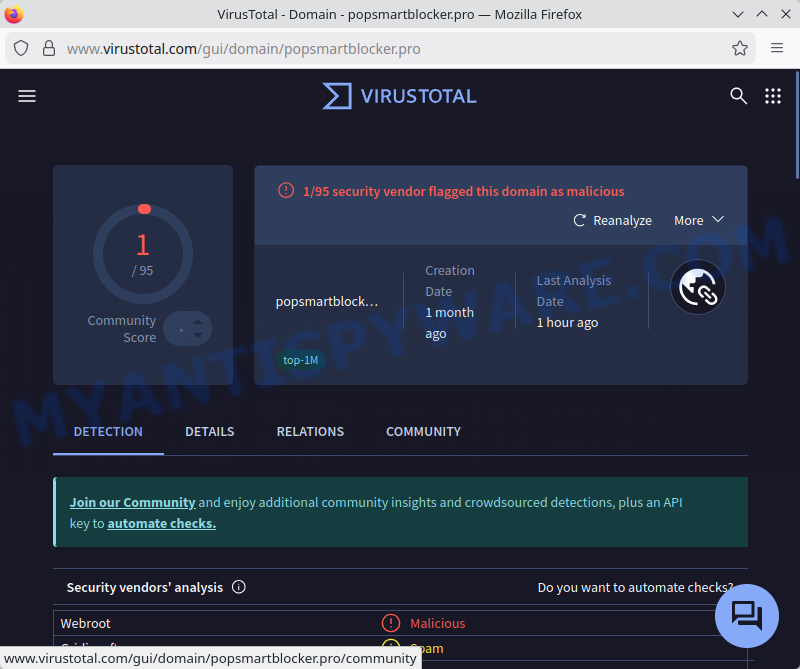
Task: Switch to the Details tab
Action: (x=210, y=432)
